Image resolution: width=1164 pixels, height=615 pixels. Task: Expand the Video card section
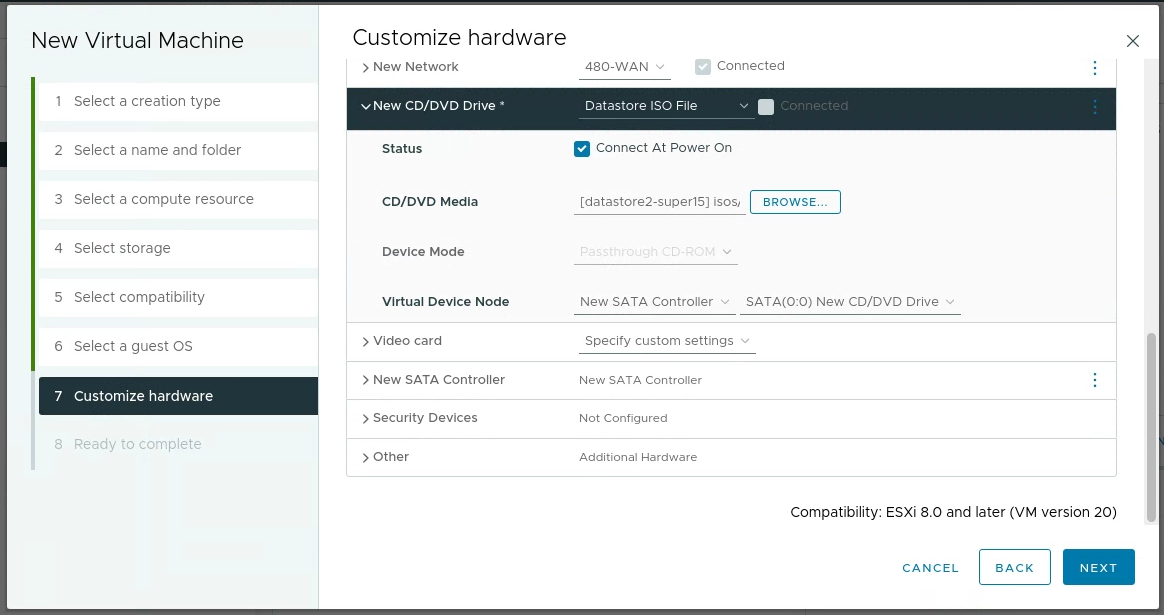pyautogui.click(x=365, y=342)
